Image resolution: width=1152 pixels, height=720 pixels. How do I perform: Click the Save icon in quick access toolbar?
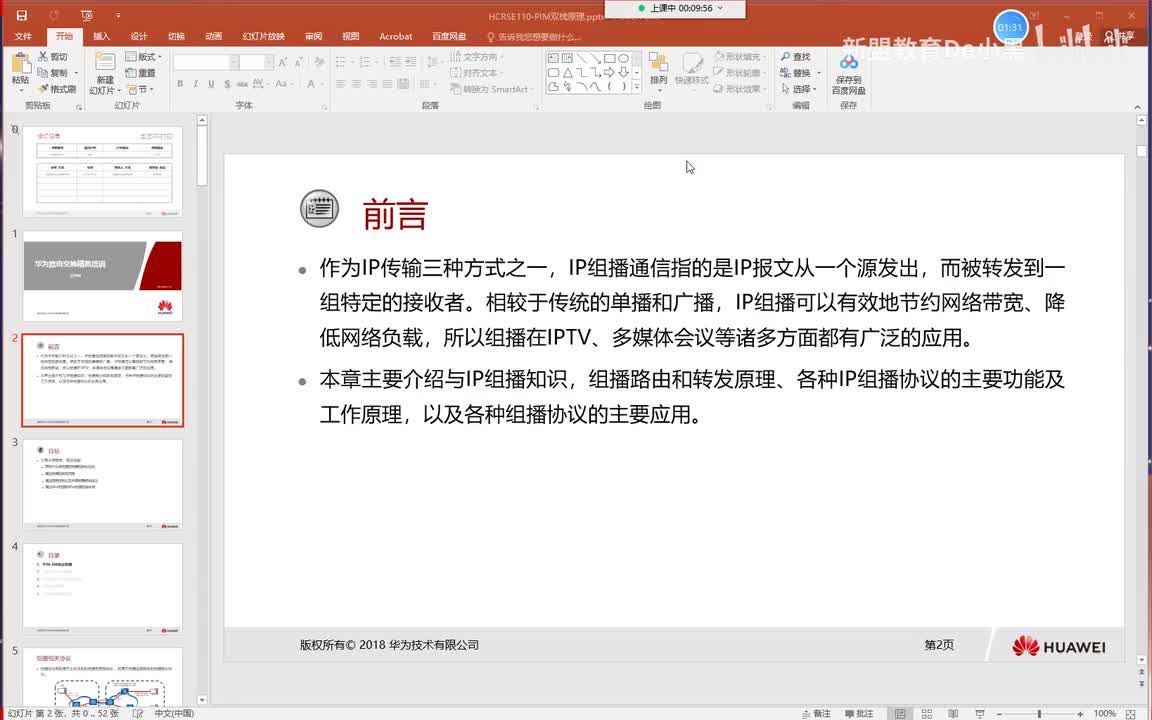pos(22,15)
